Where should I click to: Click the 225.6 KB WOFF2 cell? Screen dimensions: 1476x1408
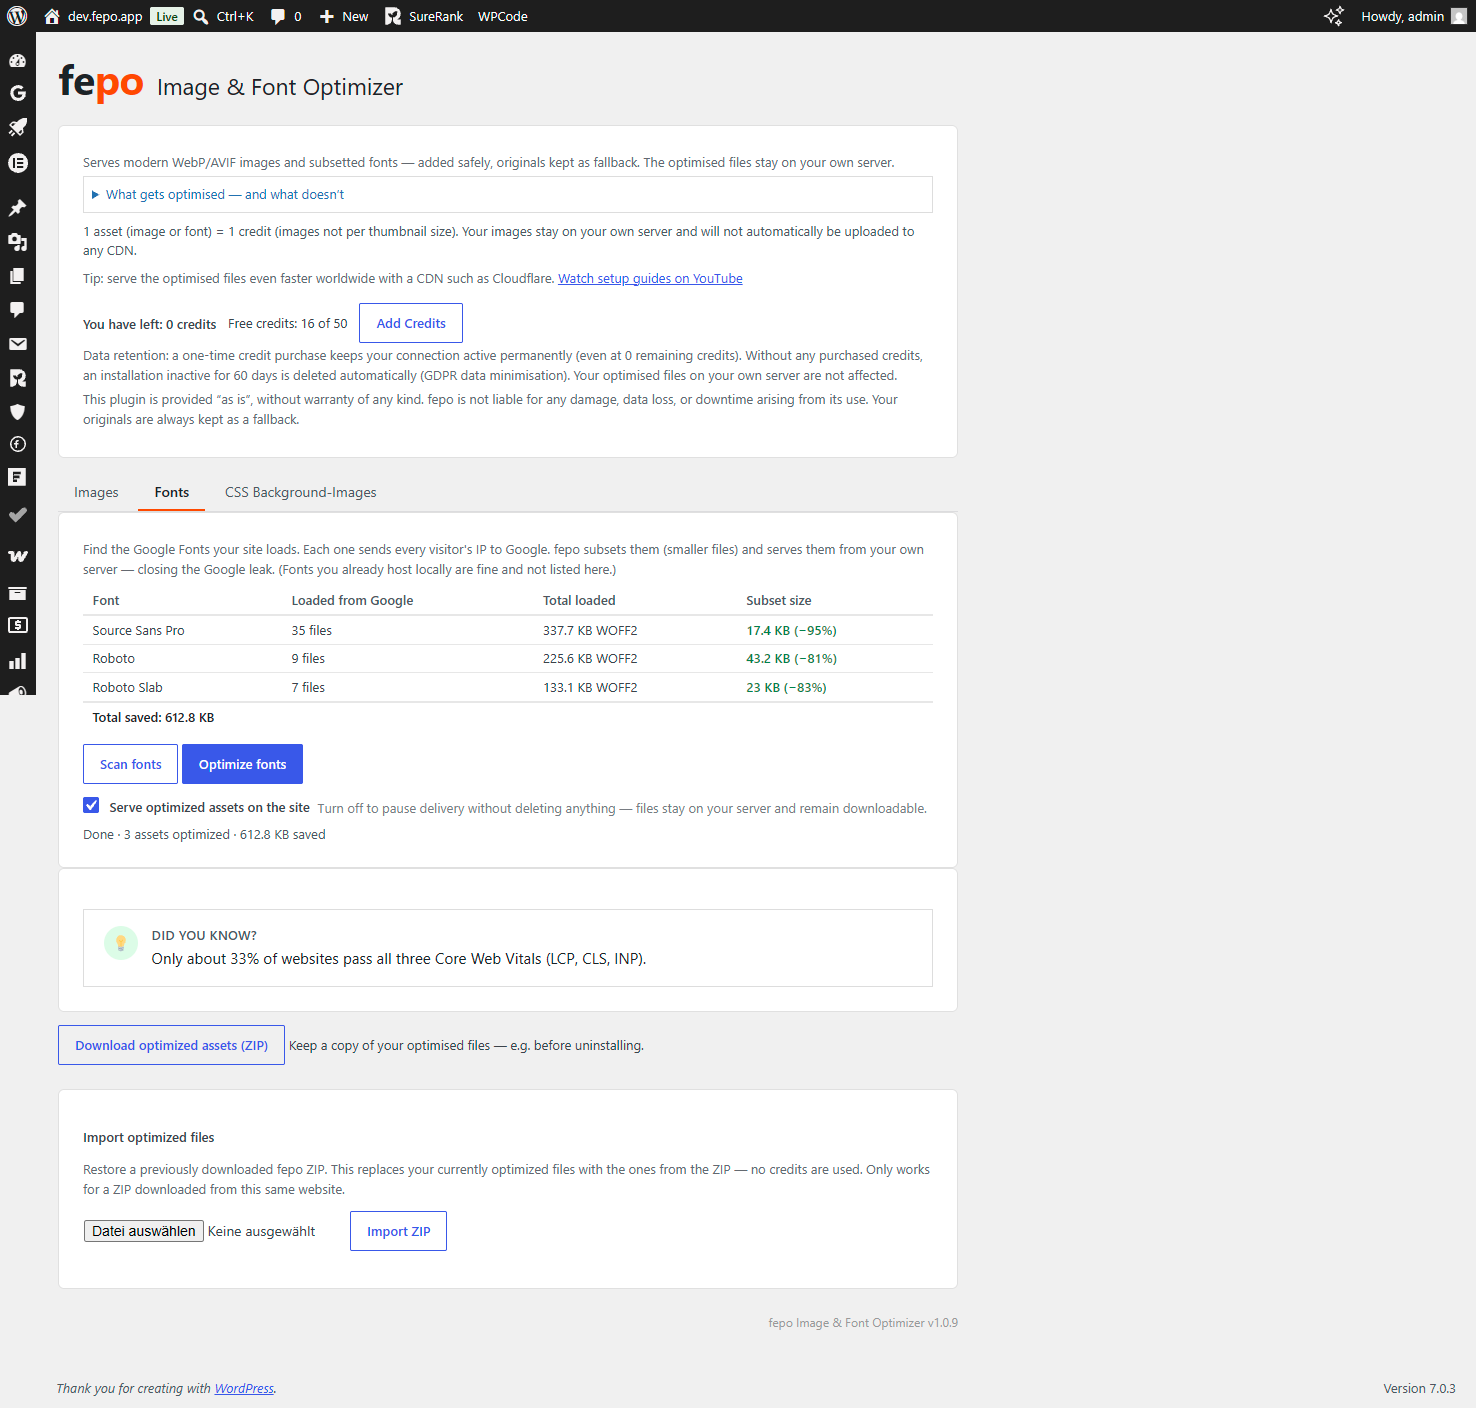click(590, 658)
